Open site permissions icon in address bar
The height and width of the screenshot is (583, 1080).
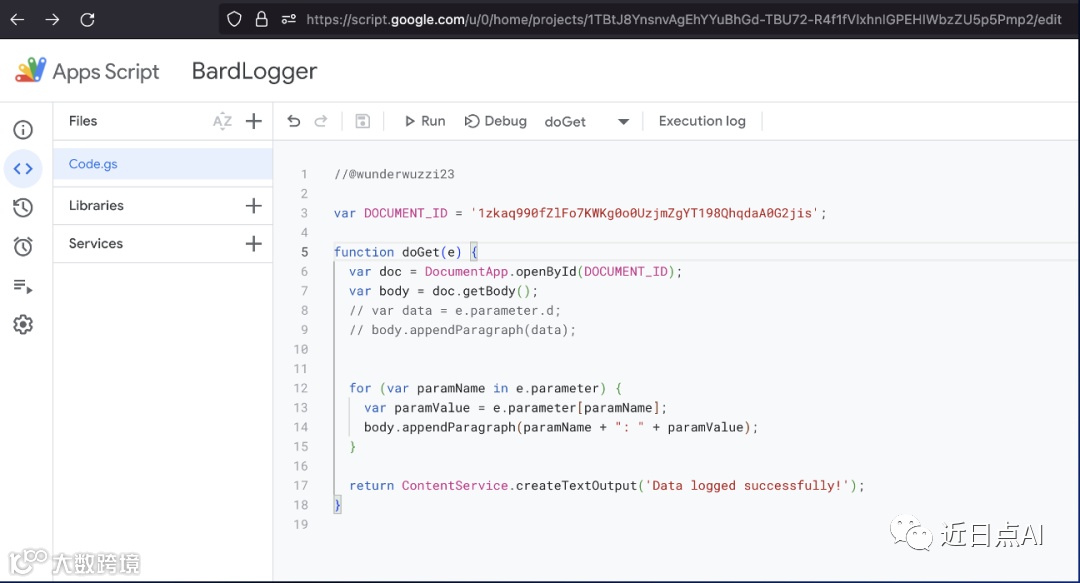(289, 19)
